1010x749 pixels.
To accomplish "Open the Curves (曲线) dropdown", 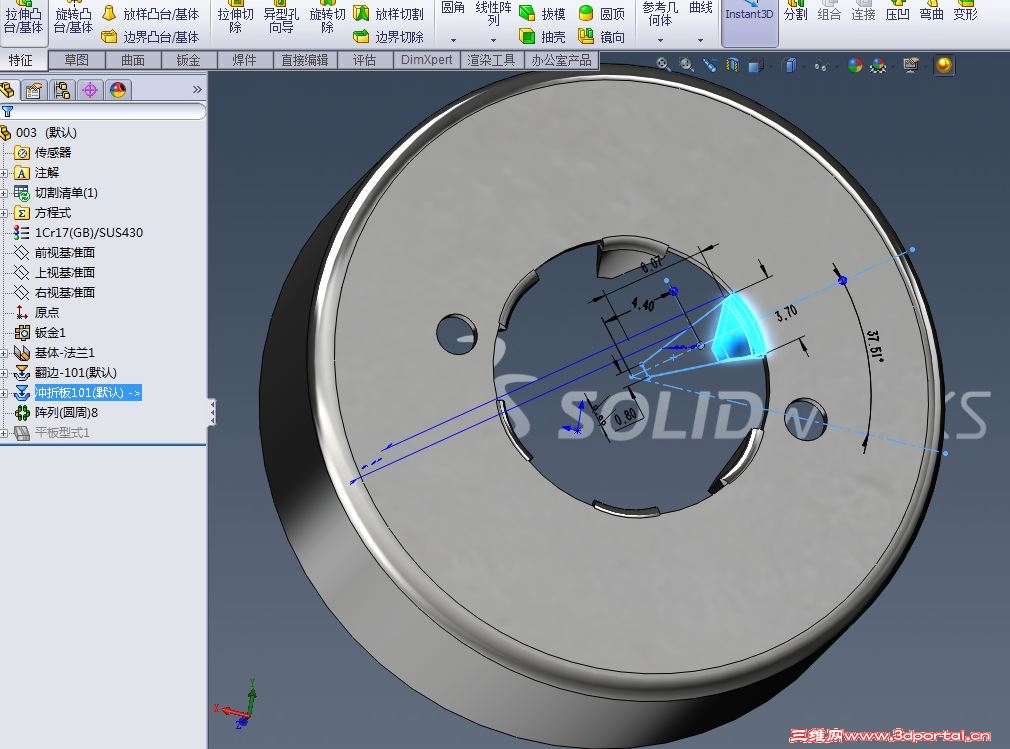I will [x=700, y=40].
